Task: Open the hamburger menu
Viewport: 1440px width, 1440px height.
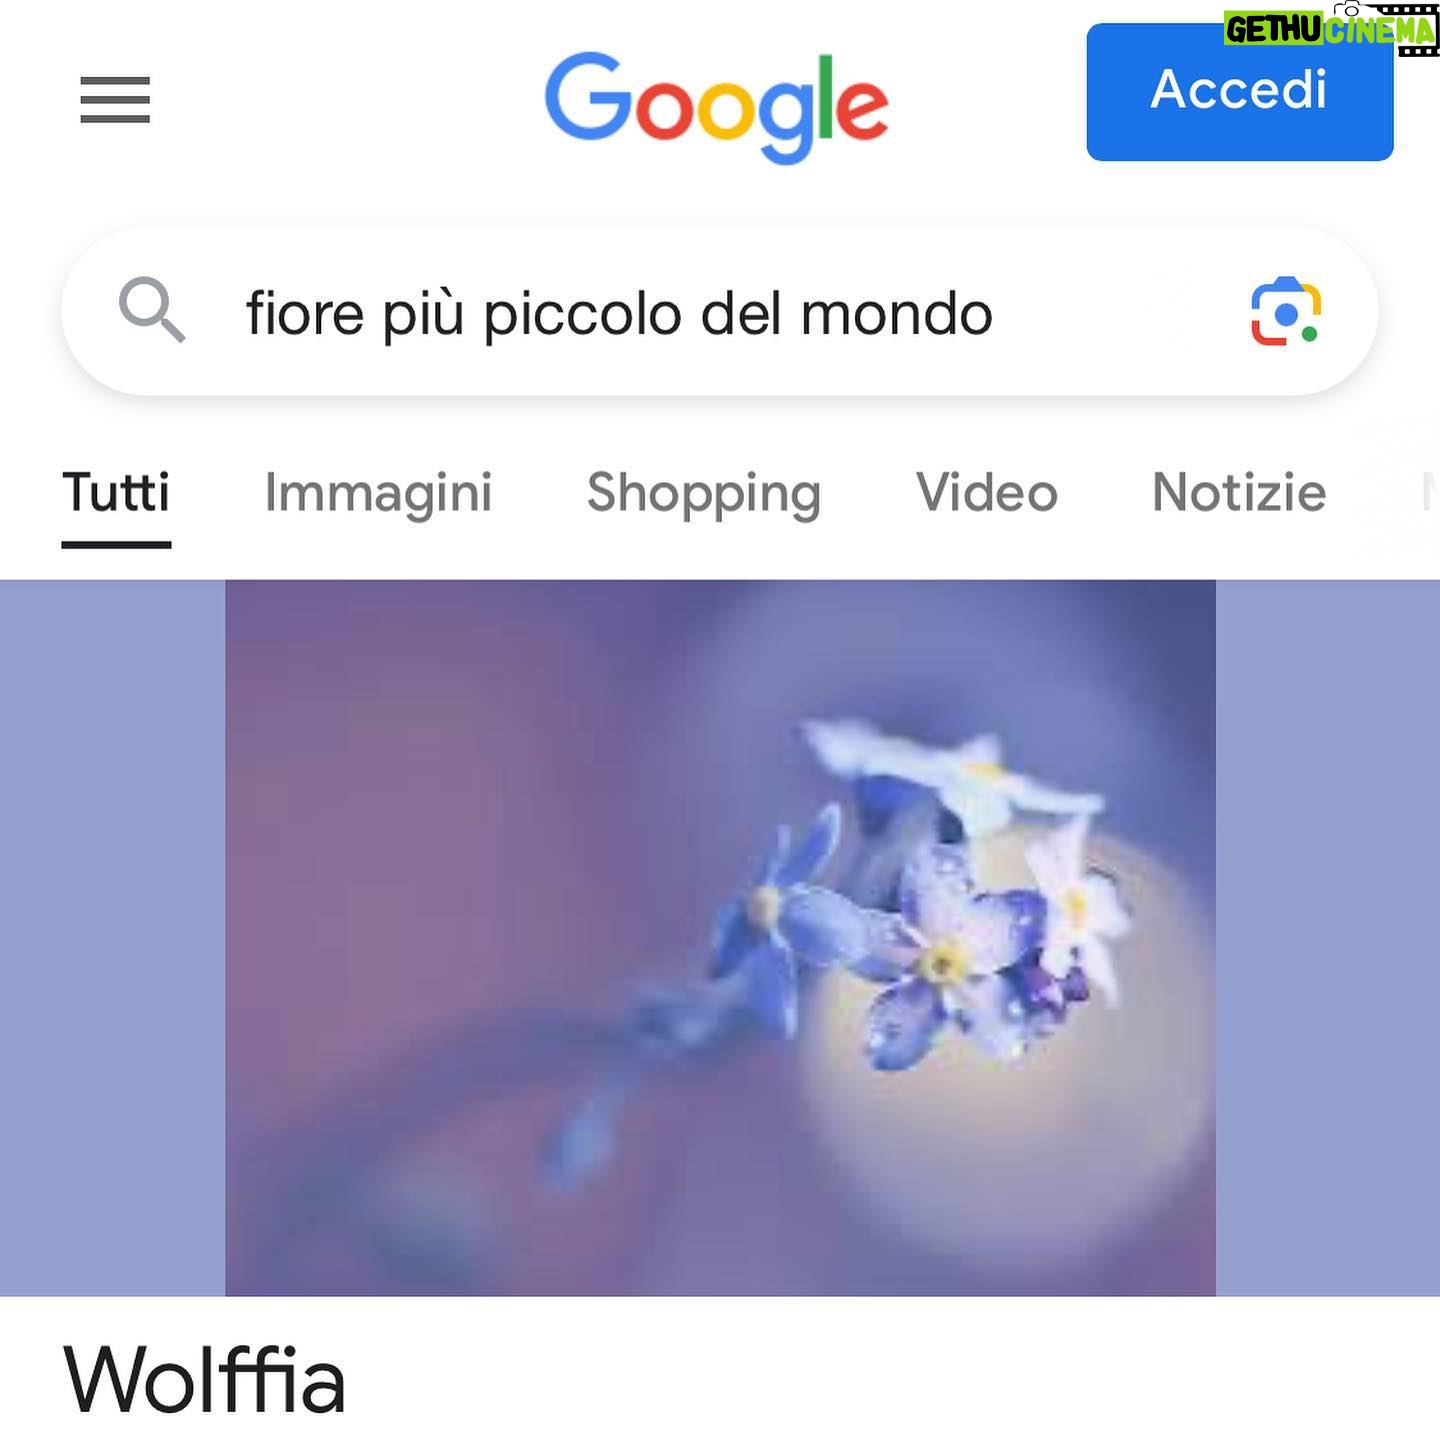Action: (x=115, y=100)
